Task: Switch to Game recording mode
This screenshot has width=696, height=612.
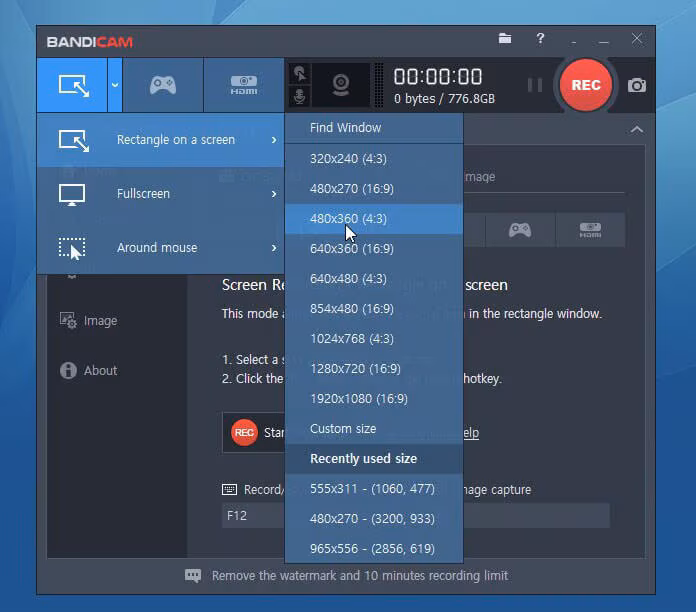Action: point(163,85)
